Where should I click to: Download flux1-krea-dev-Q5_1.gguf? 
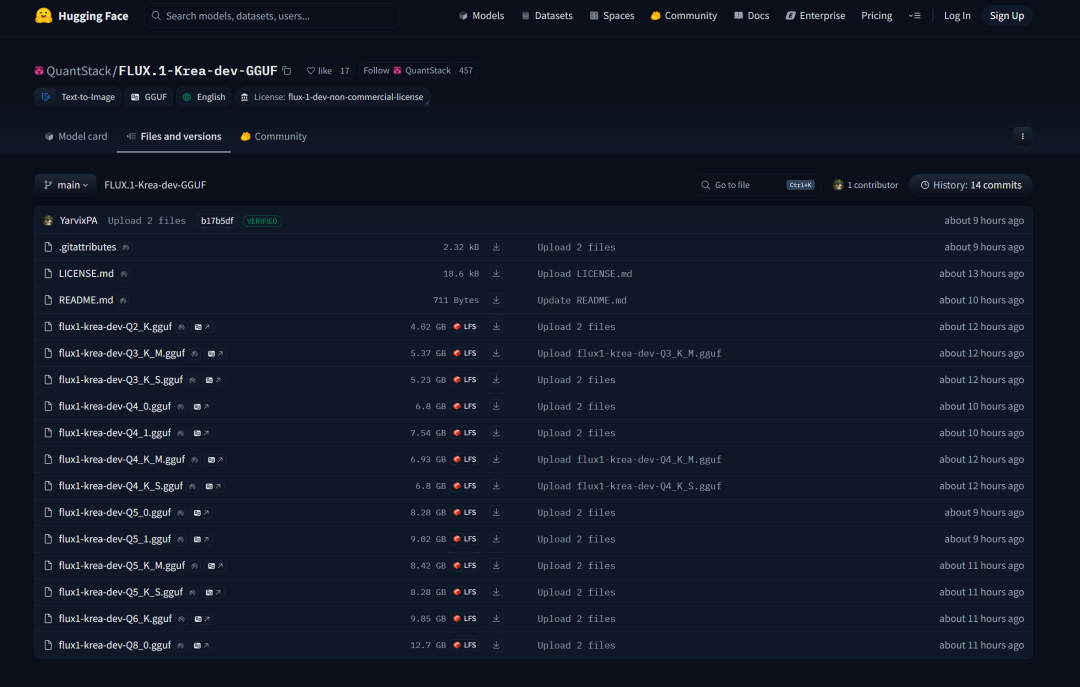coord(496,539)
